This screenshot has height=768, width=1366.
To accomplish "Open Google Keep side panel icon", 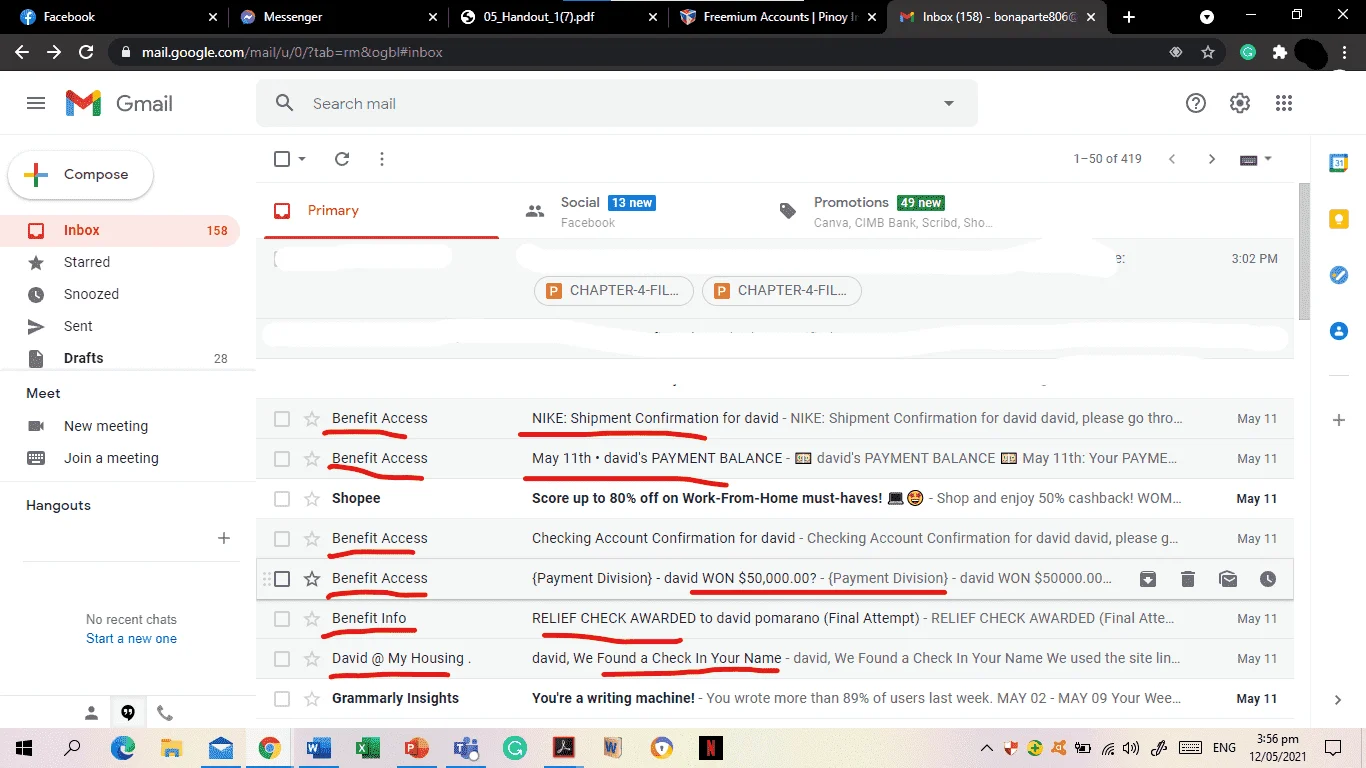I will 1339,219.
